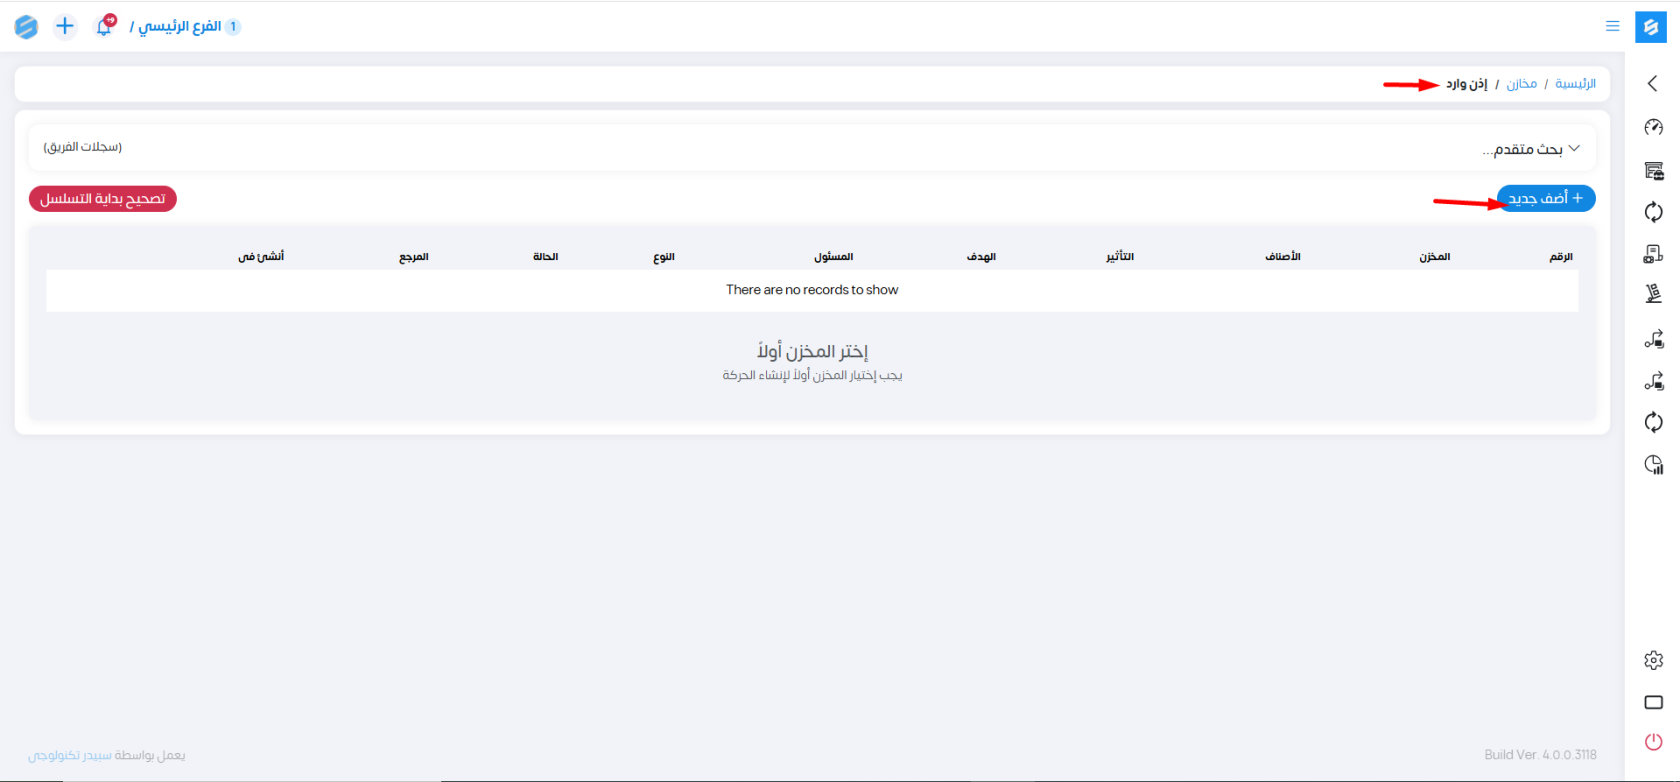Viewport: 1680px width, 782px height.
Task: Toggle the hamburger menu icon
Action: pos(1612,27)
